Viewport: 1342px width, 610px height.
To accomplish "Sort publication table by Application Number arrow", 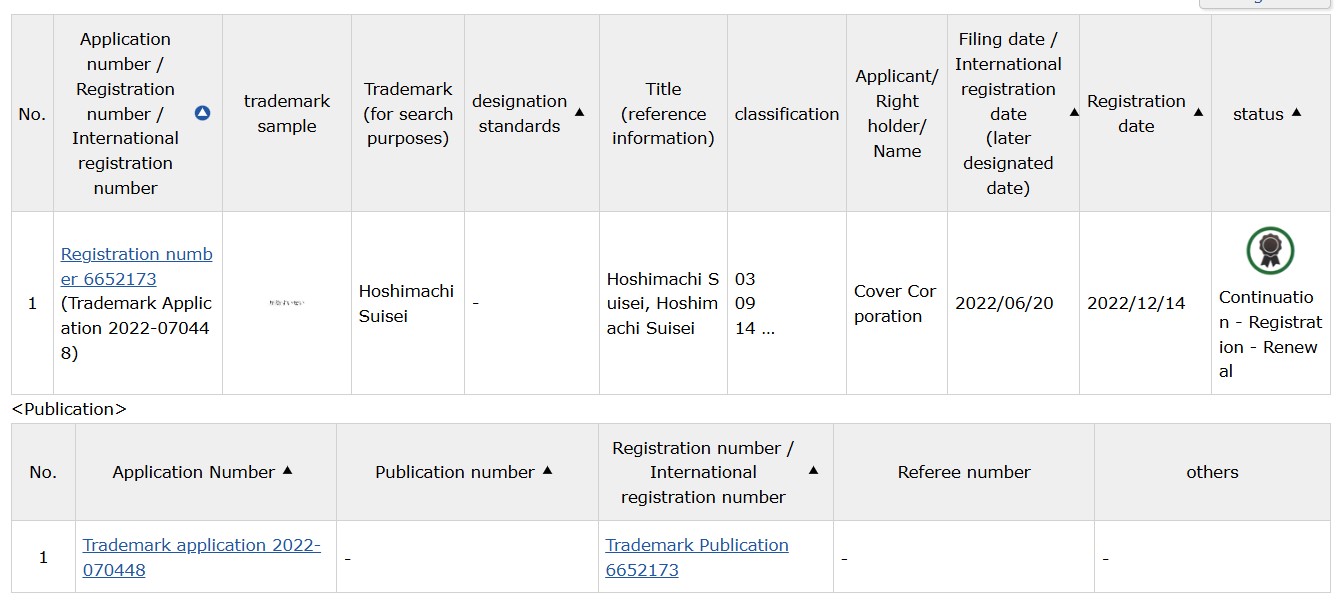I will pos(287,470).
